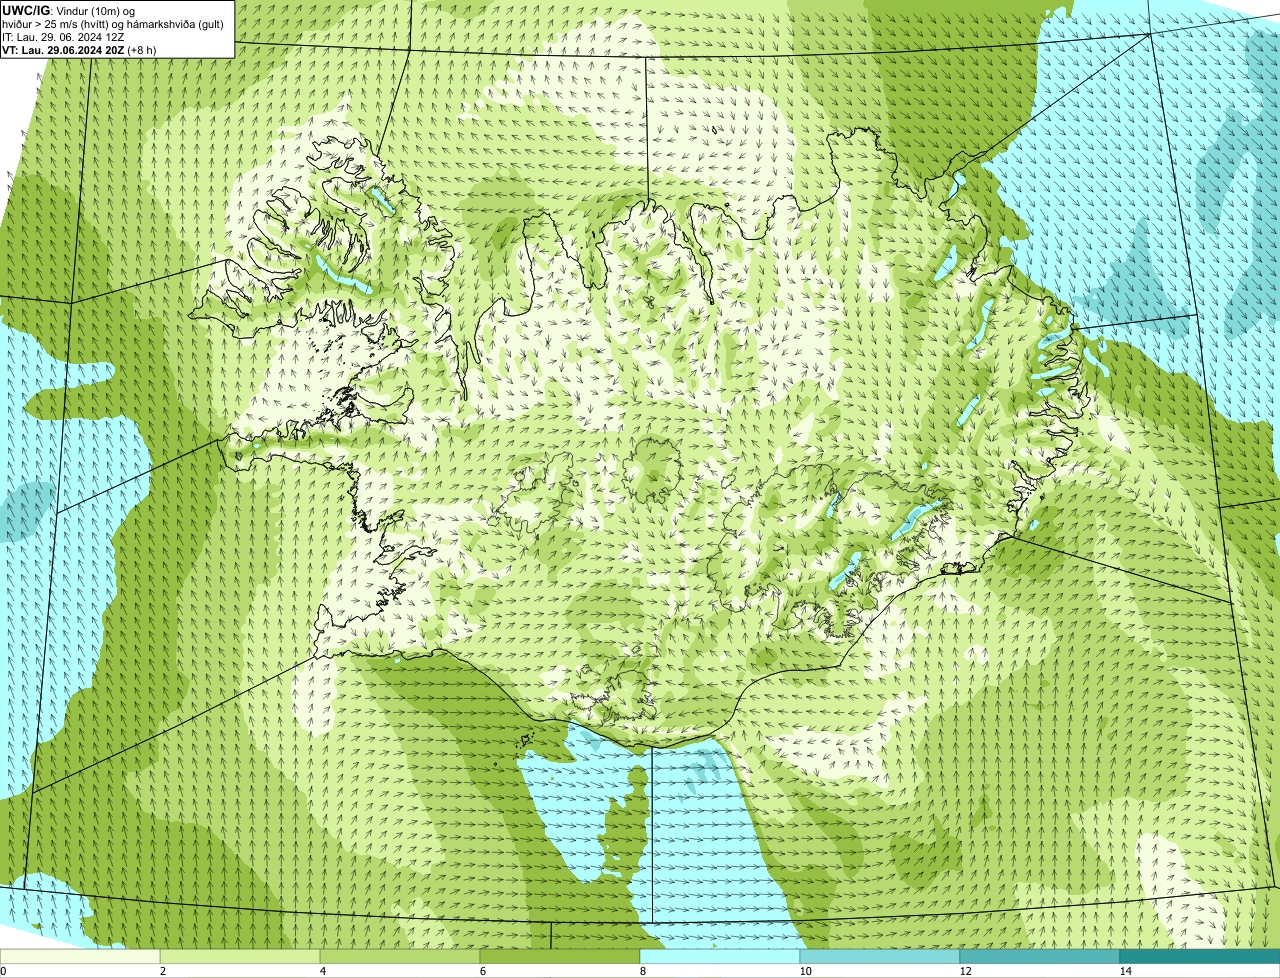The image size is (1280, 978).
Task: Click the light cyan 8–10 legend segment
Action: pyautogui.click(x=720, y=956)
